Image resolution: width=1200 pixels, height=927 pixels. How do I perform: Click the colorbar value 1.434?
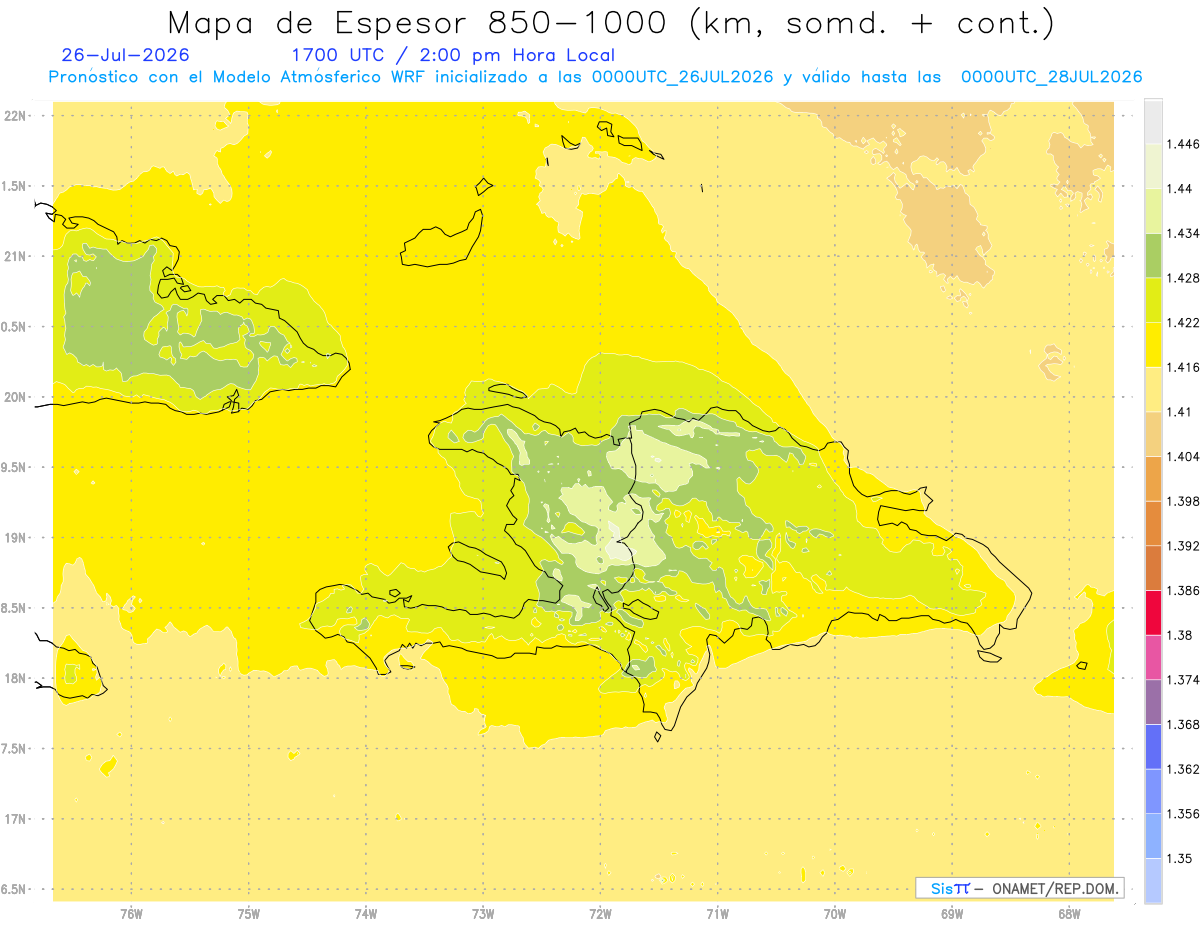pos(1185,233)
